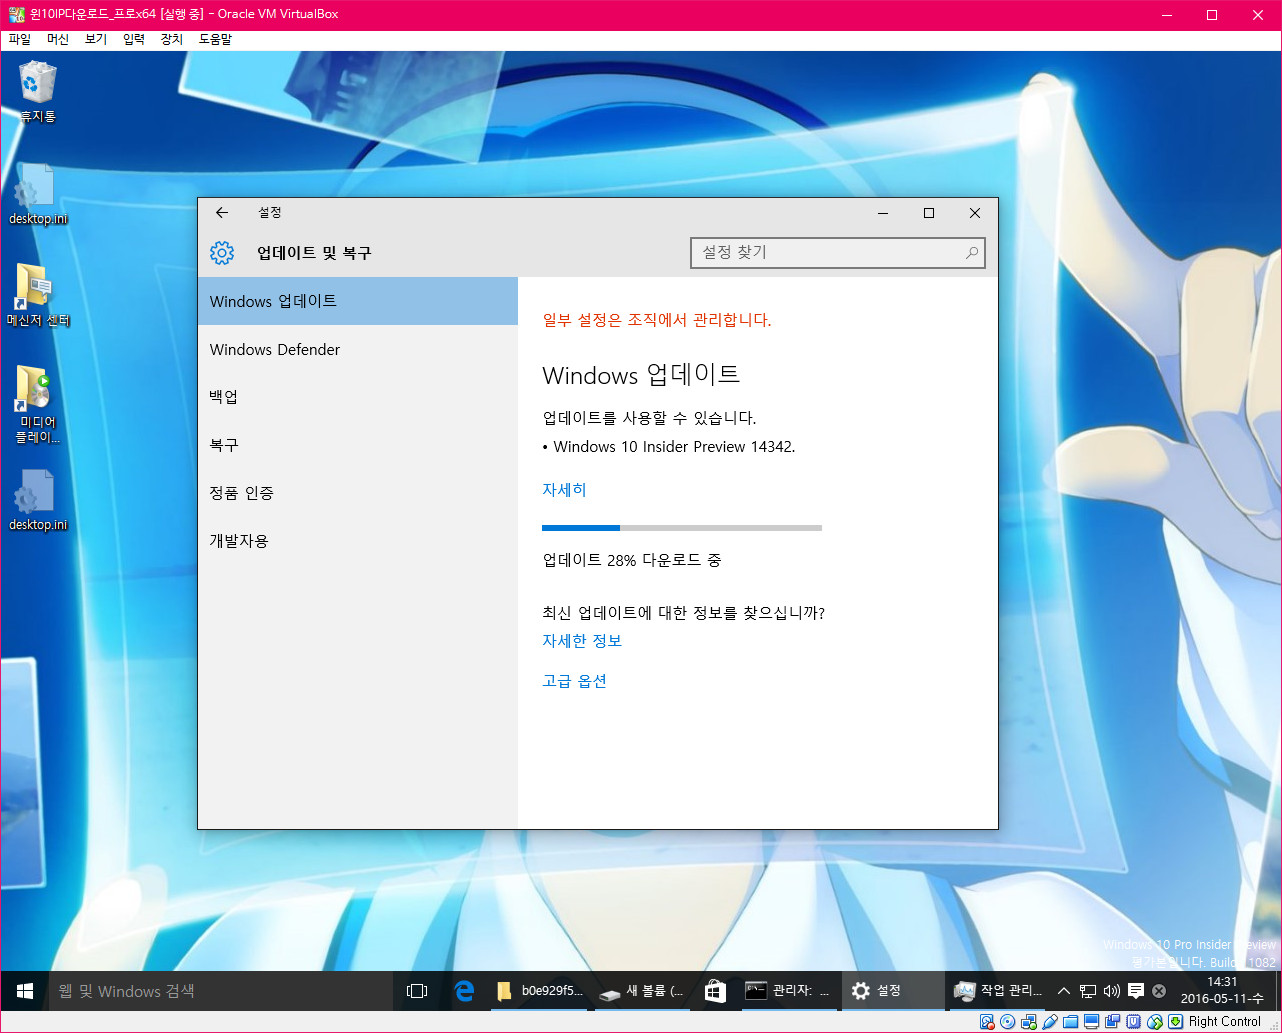Click VirtualBox keyboard capture arrow icon
Screen dimensions: 1282x1033
pos(1176,1021)
